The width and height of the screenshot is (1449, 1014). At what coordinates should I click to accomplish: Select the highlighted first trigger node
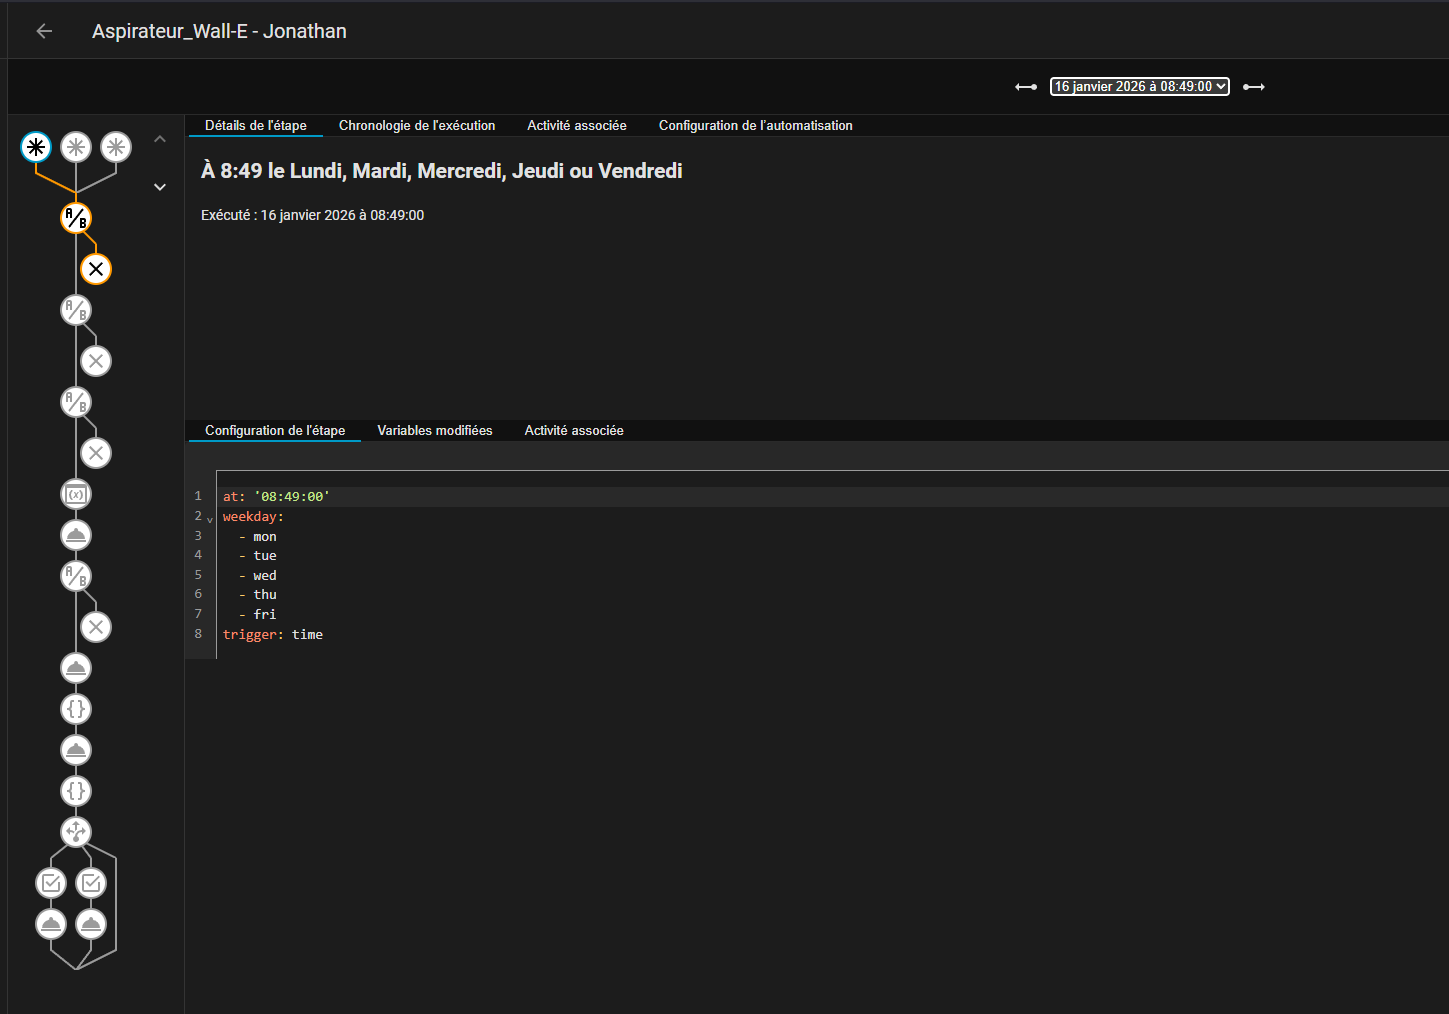pos(36,148)
